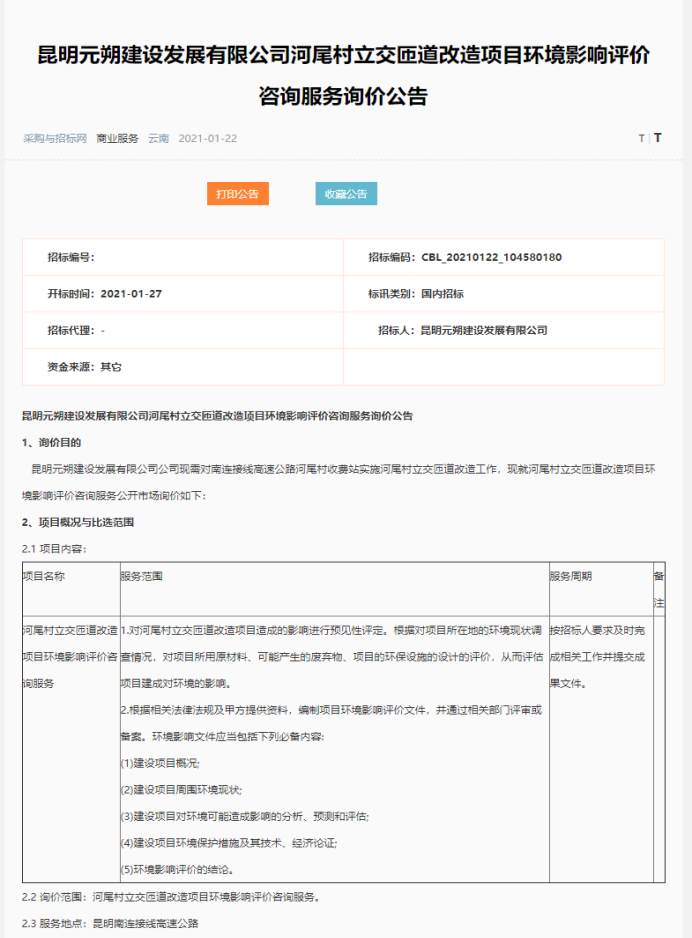
Task: Go to the 云南 region link
Action: click(158, 138)
